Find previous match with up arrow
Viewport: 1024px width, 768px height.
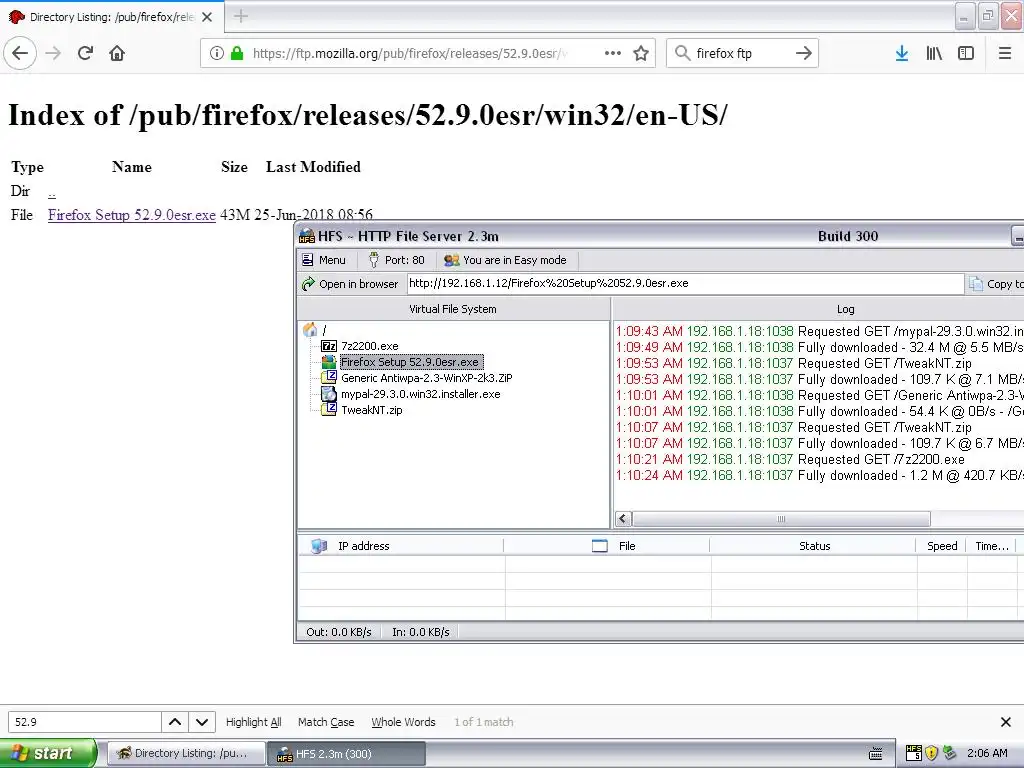pos(175,722)
